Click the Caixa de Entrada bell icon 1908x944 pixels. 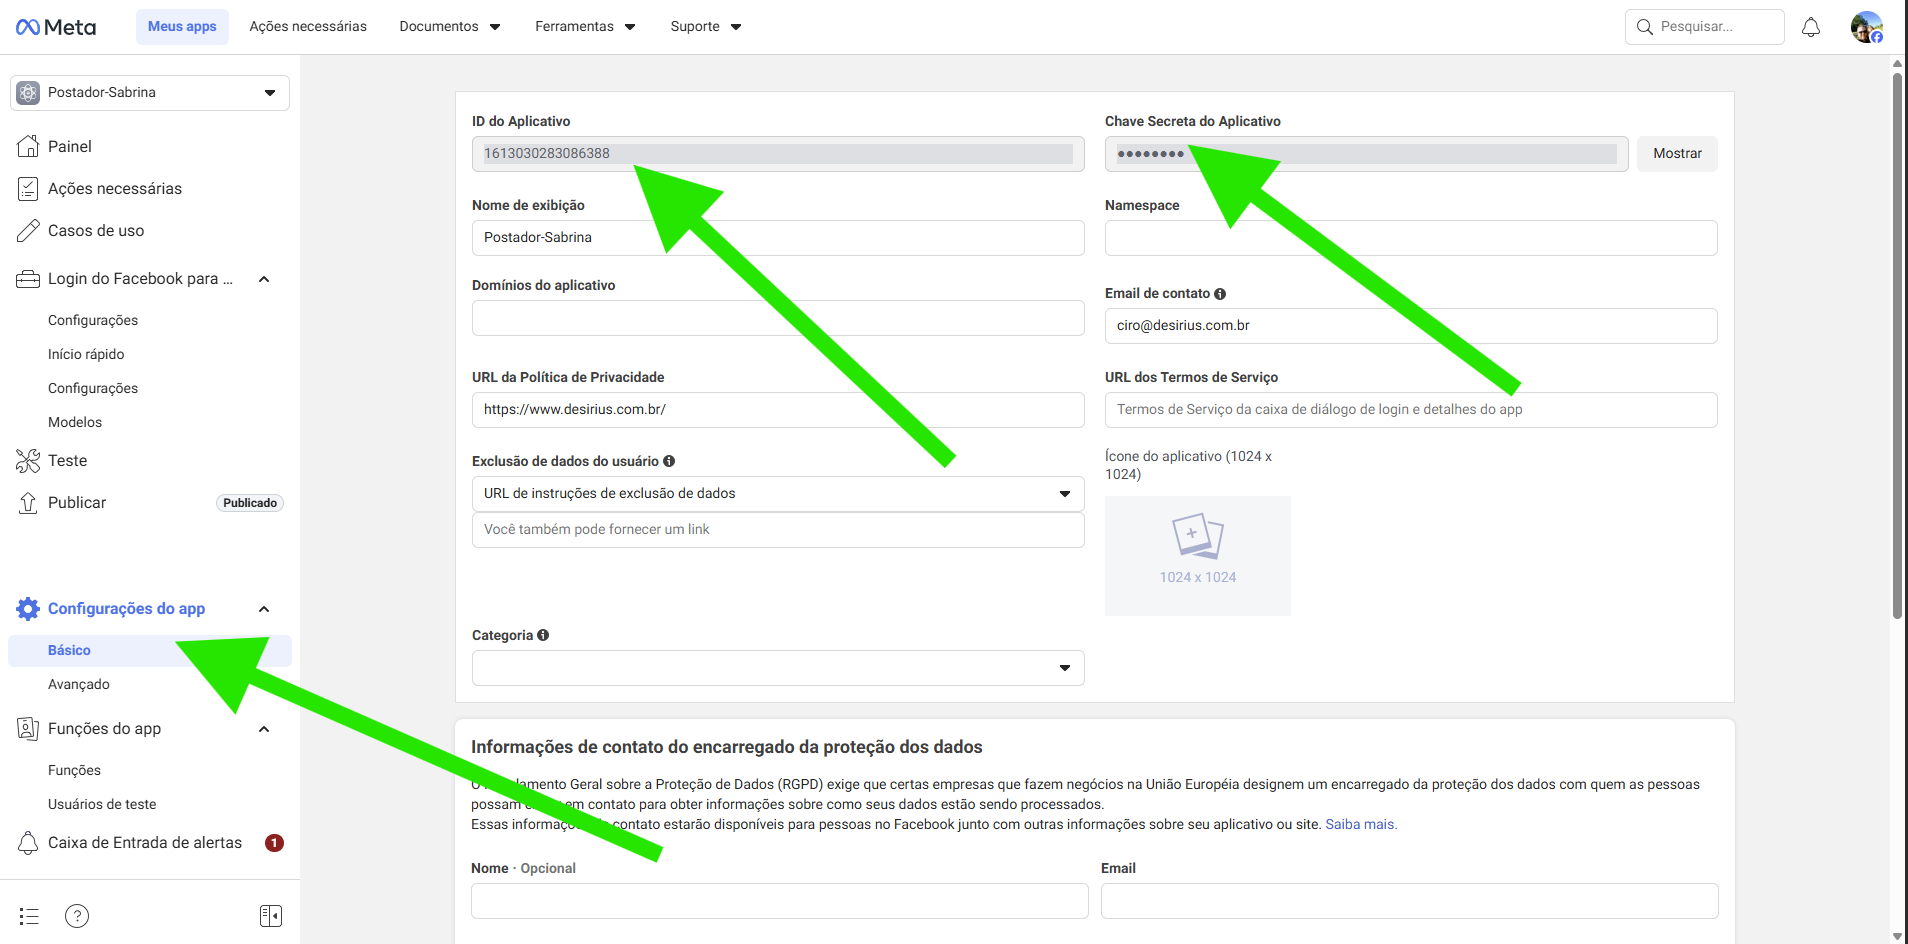(x=28, y=842)
